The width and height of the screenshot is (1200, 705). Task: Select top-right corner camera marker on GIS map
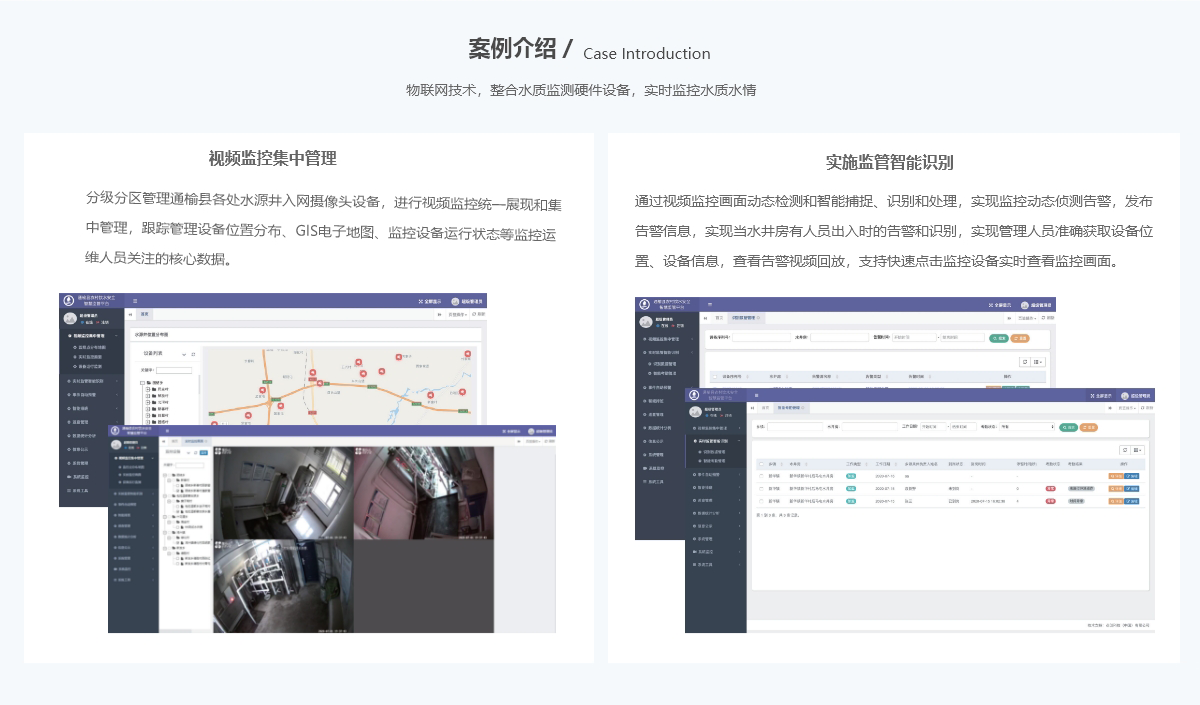(x=467, y=353)
